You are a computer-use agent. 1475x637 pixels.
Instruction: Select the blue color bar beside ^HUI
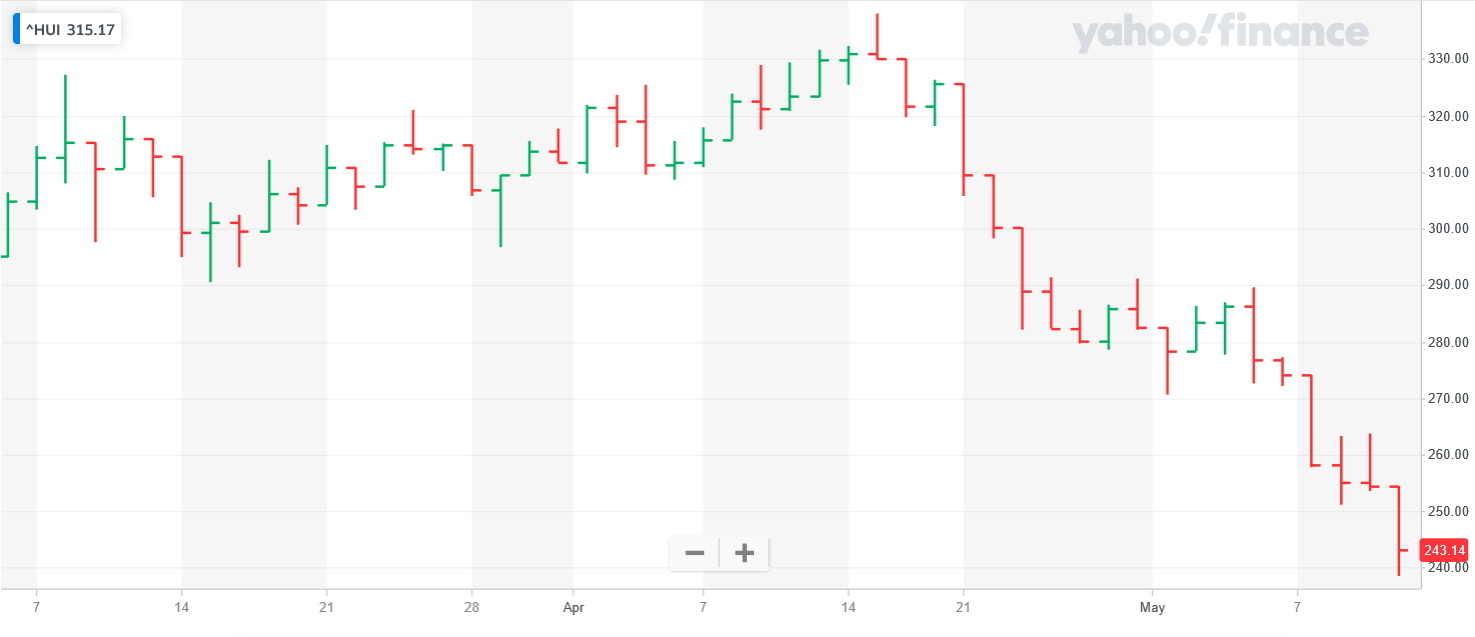coord(16,30)
